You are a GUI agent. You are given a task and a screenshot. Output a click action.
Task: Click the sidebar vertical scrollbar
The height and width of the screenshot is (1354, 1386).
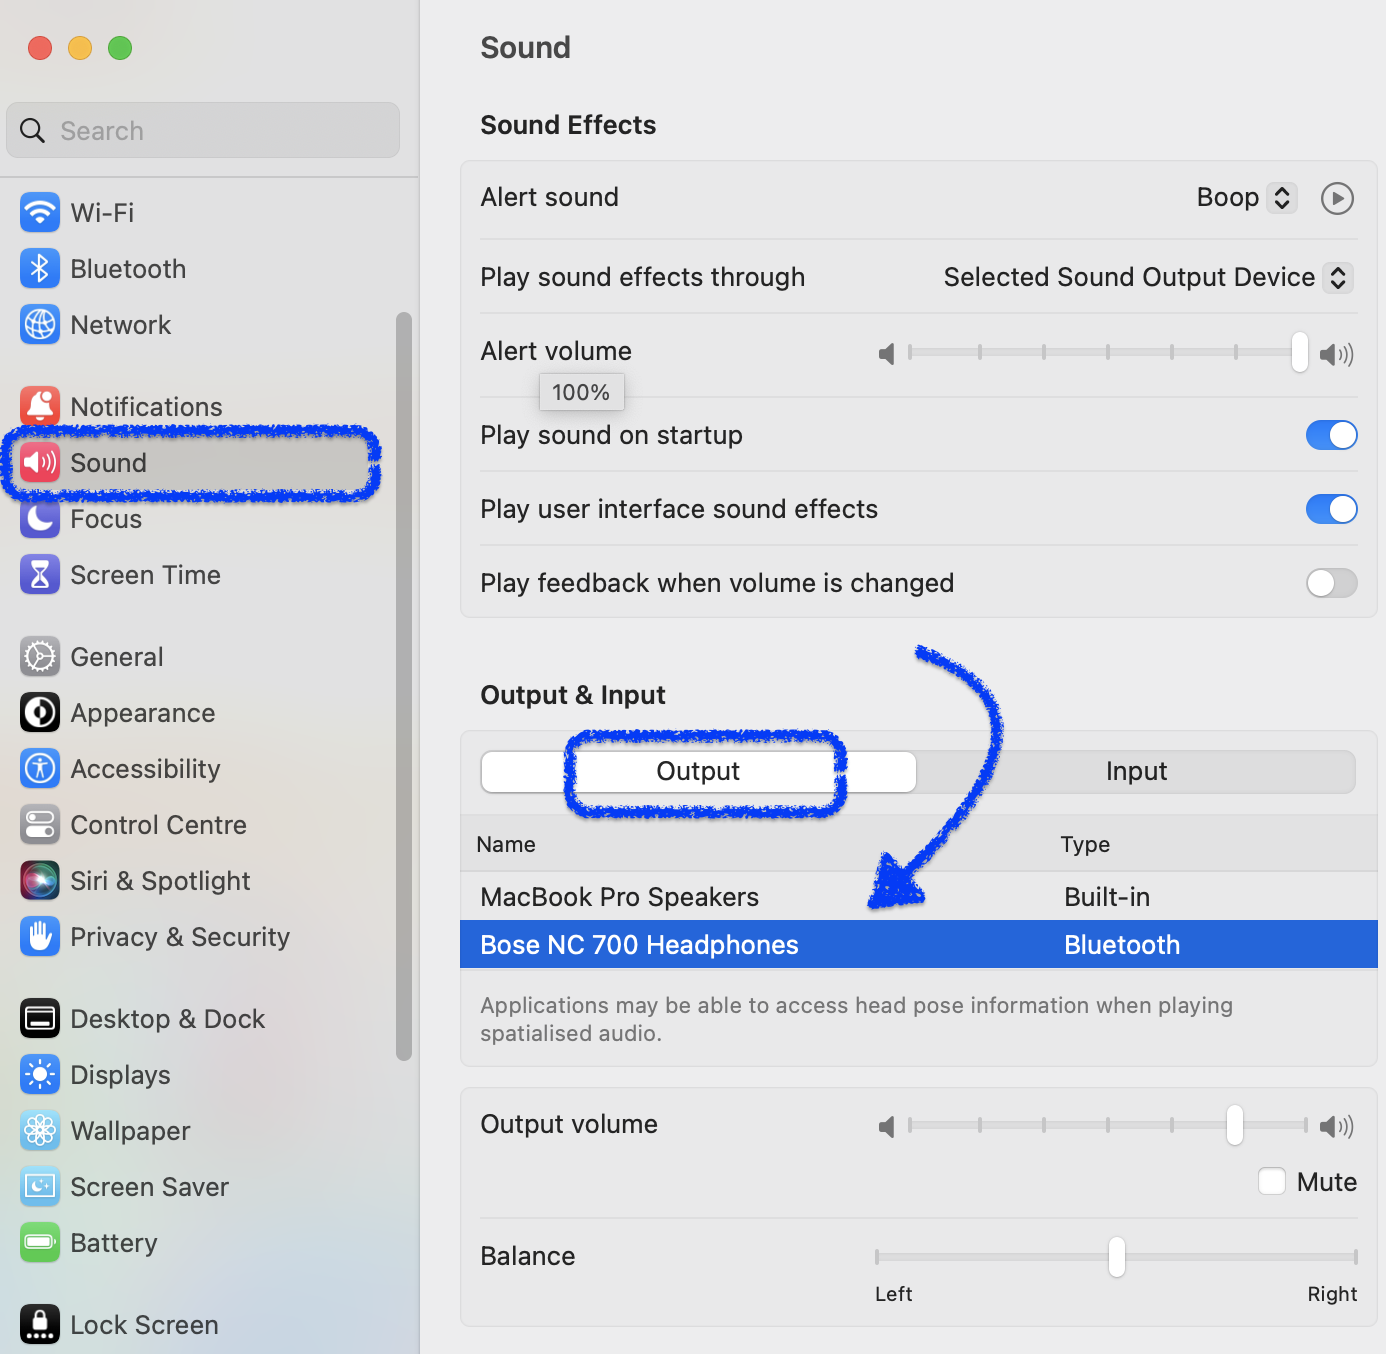404,686
